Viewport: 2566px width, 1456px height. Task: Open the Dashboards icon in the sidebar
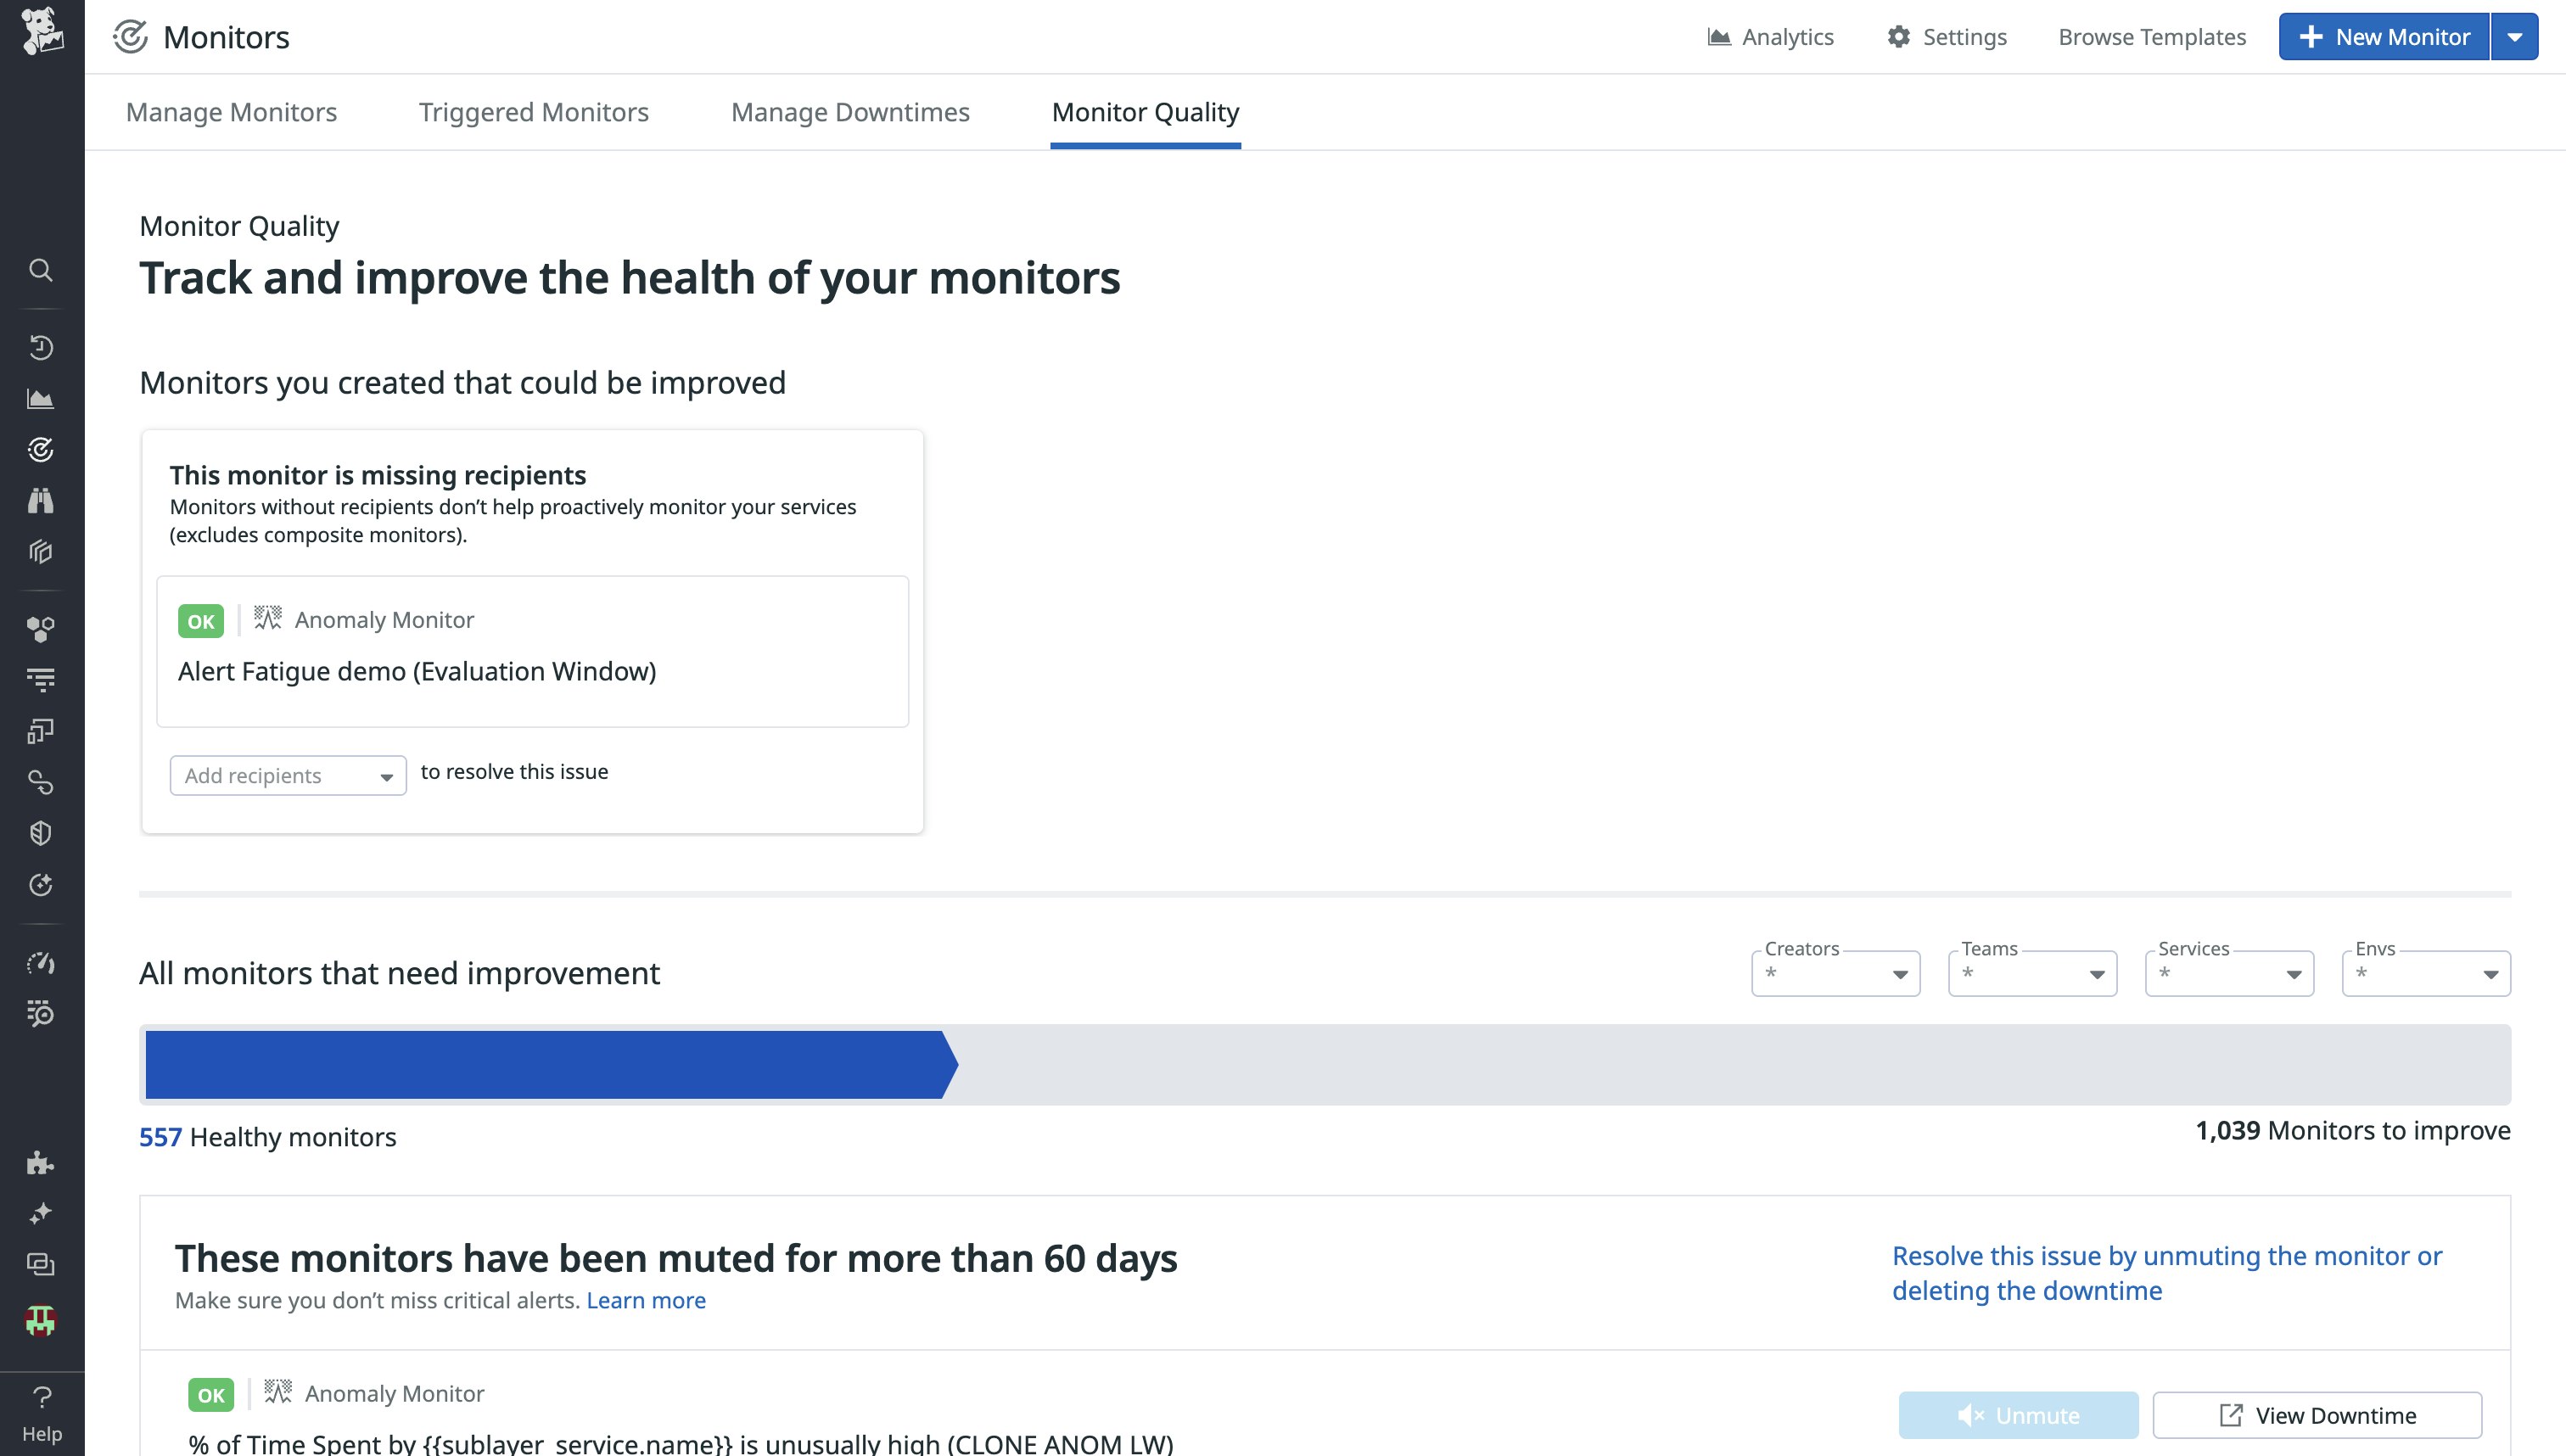coord(41,397)
